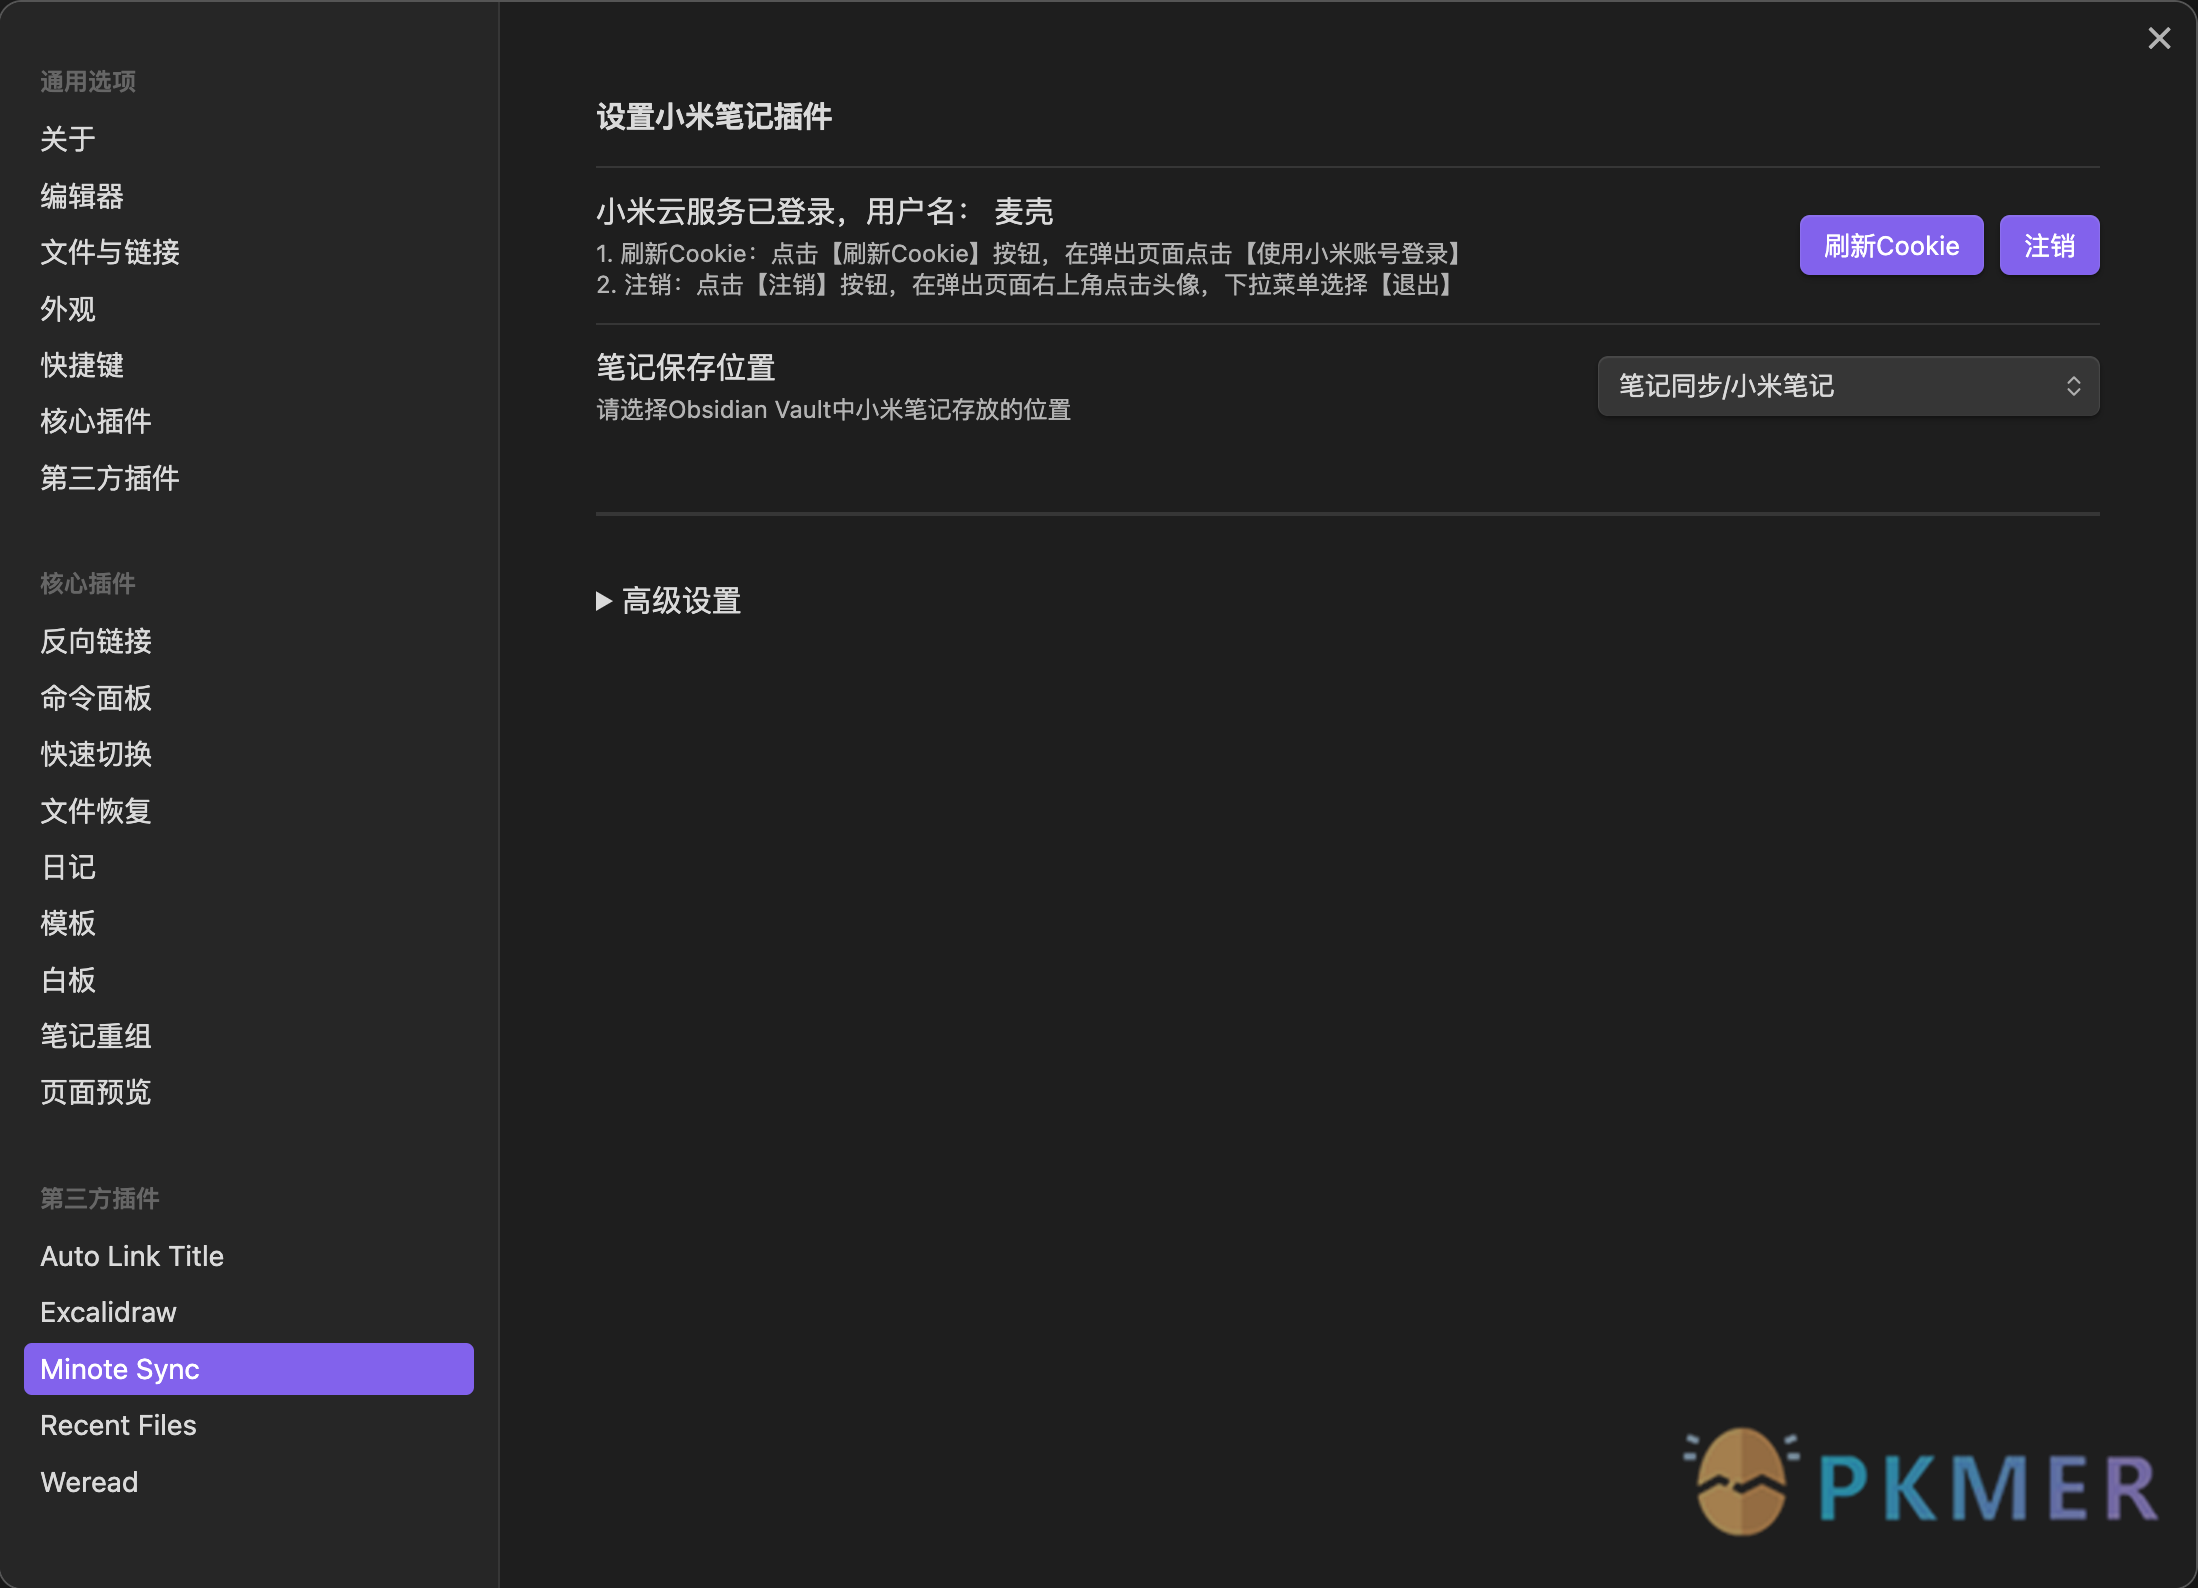Viewport: 2198px width, 1588px height.
Task: Close the settings dialog with the X icon
Action: (2159, 38)
